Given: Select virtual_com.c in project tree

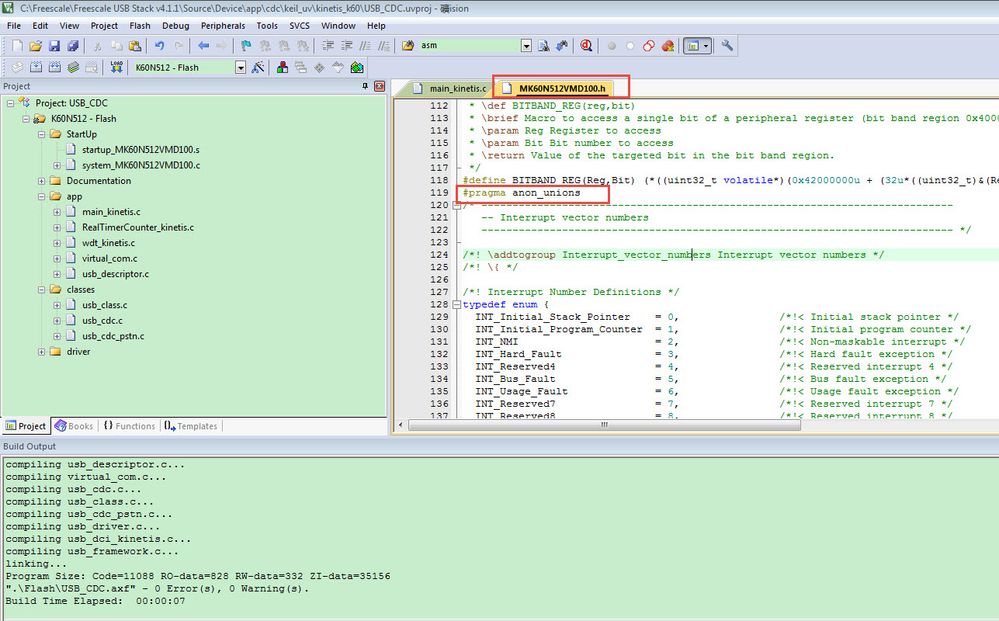Looking at the screenshot, I should 110,259.
